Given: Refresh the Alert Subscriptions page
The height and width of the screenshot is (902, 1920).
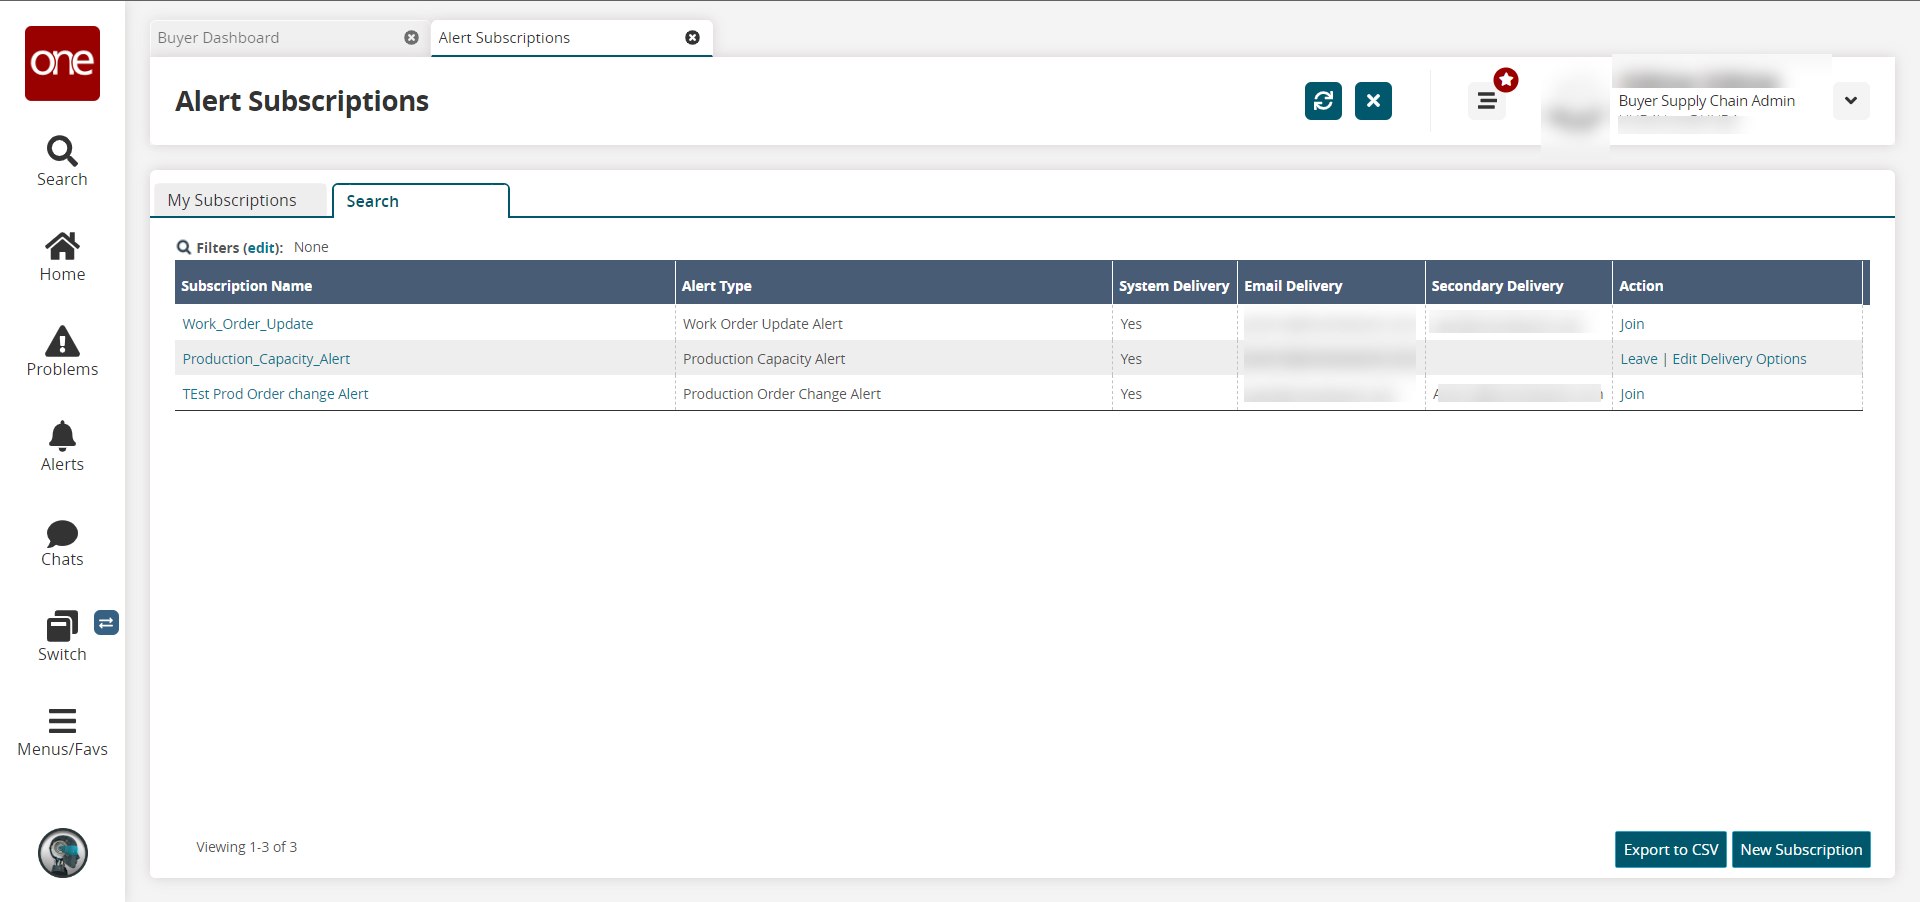Looking at the screenshot, I should click(1323, 101).
